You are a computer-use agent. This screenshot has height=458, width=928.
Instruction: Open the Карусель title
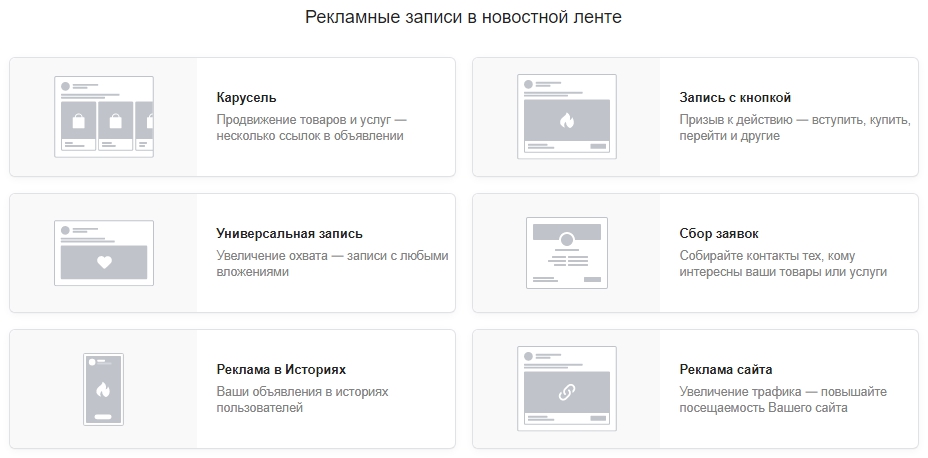coord(246,98)
